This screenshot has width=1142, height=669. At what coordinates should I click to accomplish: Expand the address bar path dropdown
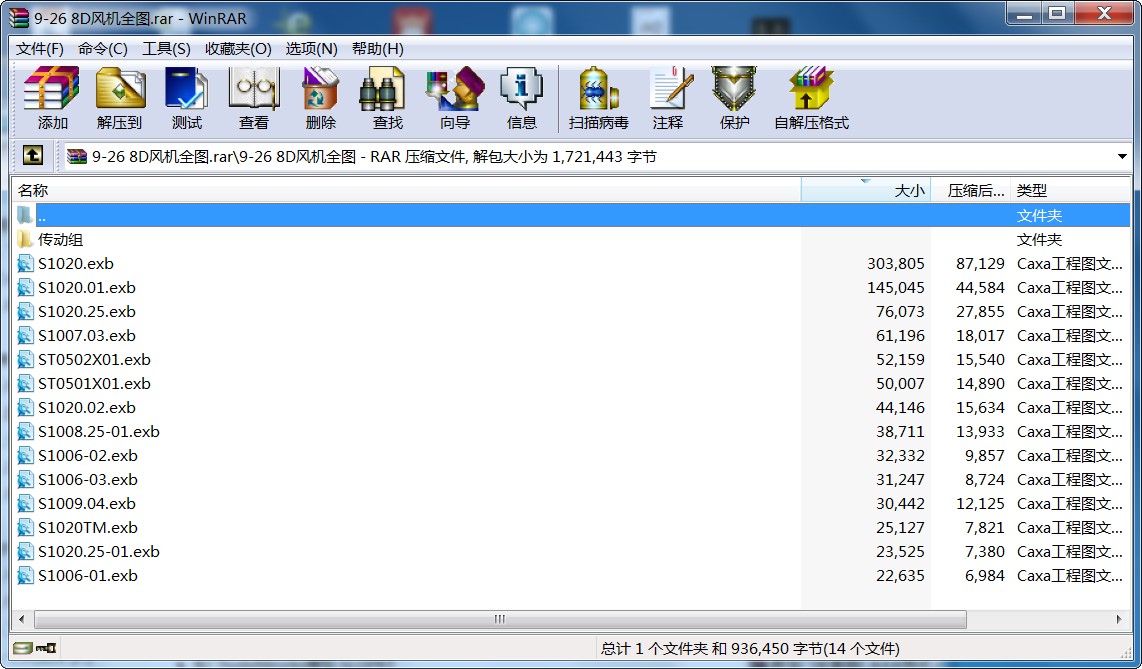[x=1122, y=157]
